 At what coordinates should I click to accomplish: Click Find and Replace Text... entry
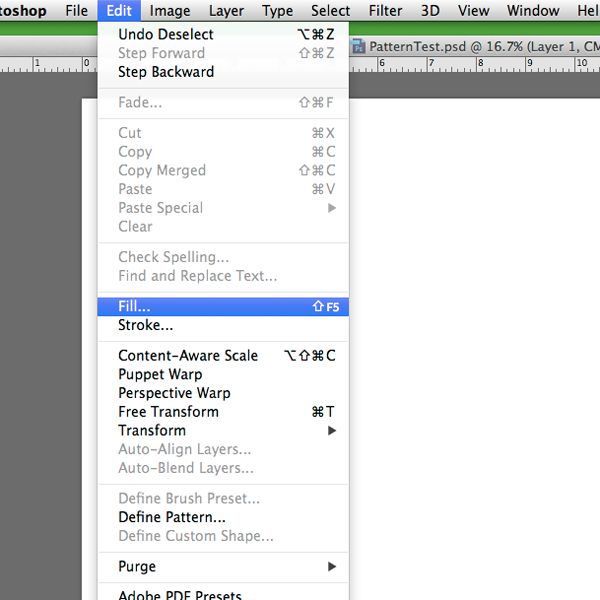(223, 276)
